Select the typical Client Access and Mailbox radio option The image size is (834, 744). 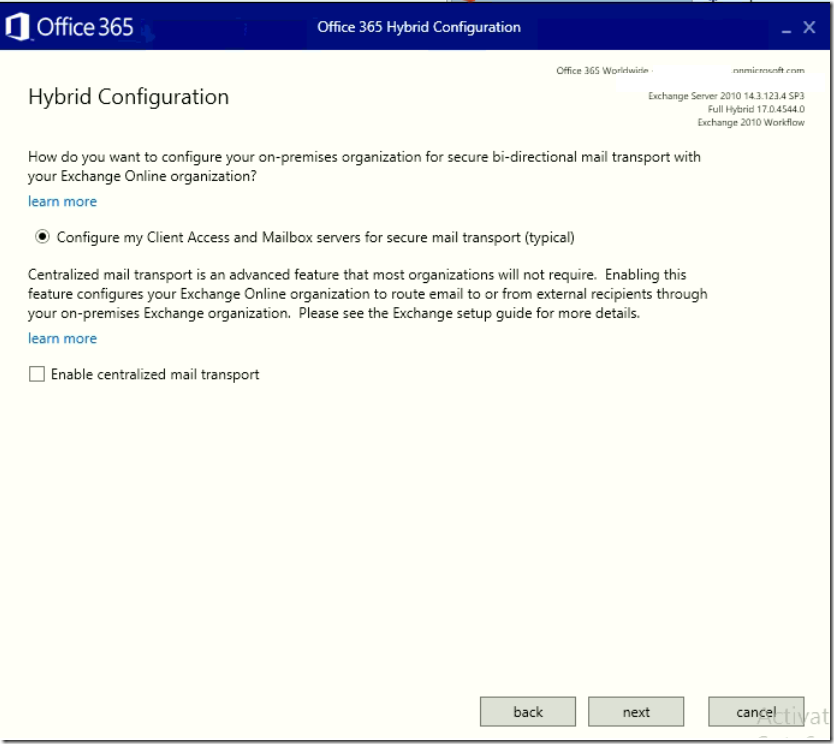[x=42, y=237]
